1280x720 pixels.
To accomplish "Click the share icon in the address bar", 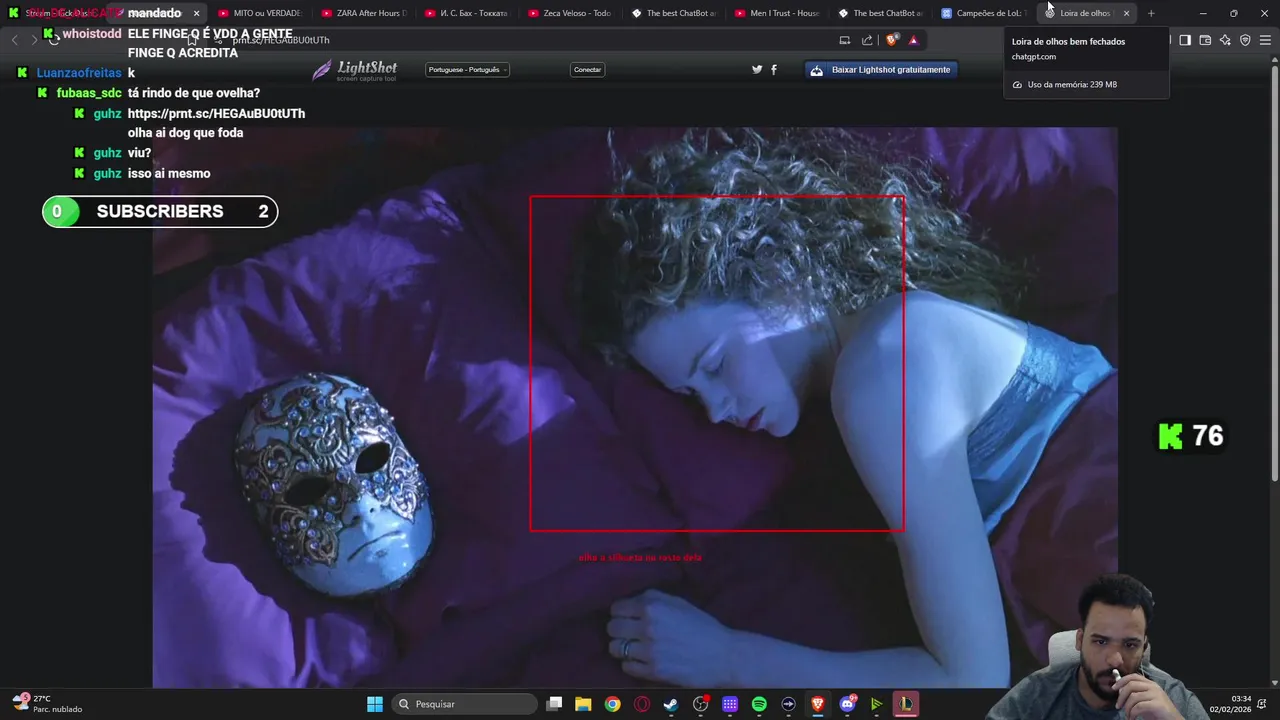I will tap(867, 40).
